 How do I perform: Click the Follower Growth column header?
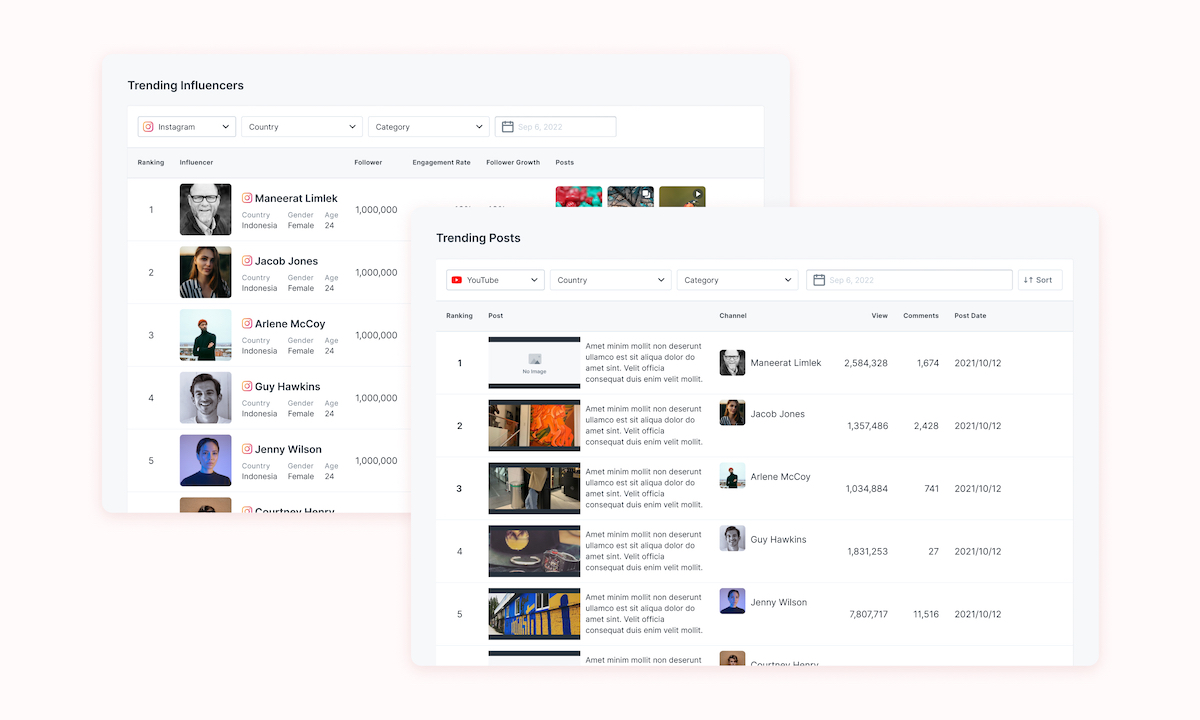point(513,162)
